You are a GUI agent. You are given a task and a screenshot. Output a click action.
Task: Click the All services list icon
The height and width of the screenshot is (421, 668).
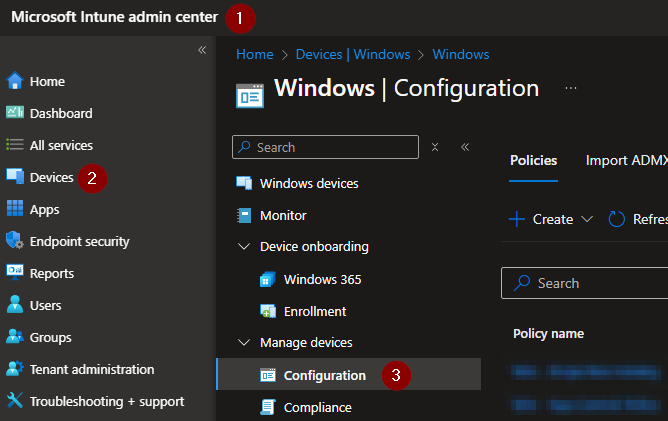point(15,144)
